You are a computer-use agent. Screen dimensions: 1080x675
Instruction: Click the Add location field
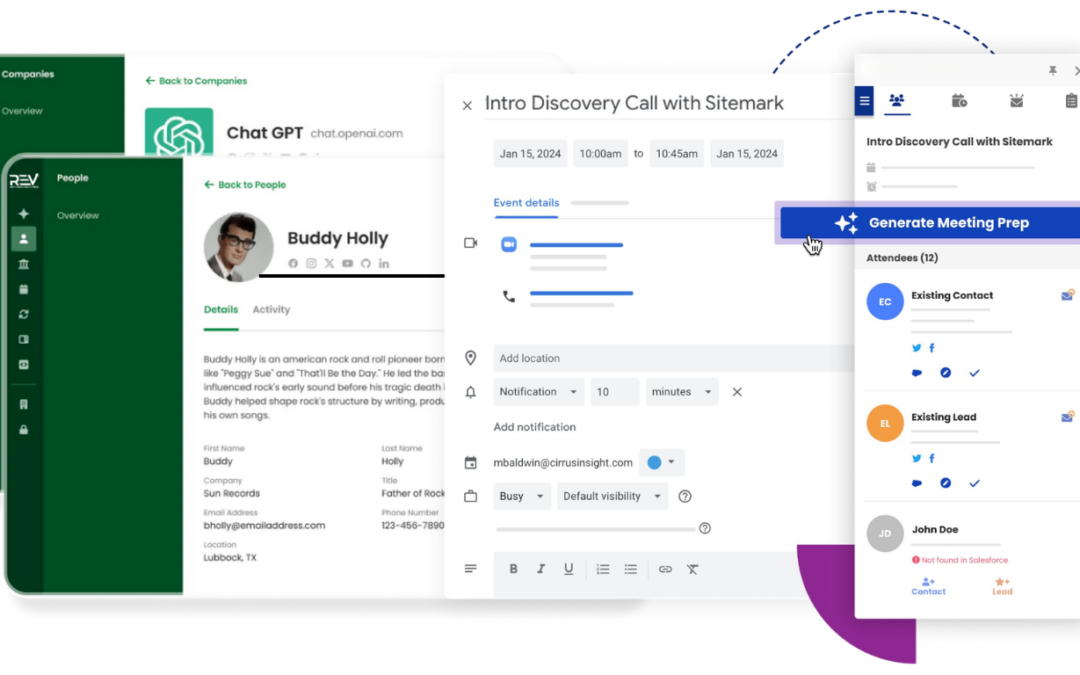point(674,358)
